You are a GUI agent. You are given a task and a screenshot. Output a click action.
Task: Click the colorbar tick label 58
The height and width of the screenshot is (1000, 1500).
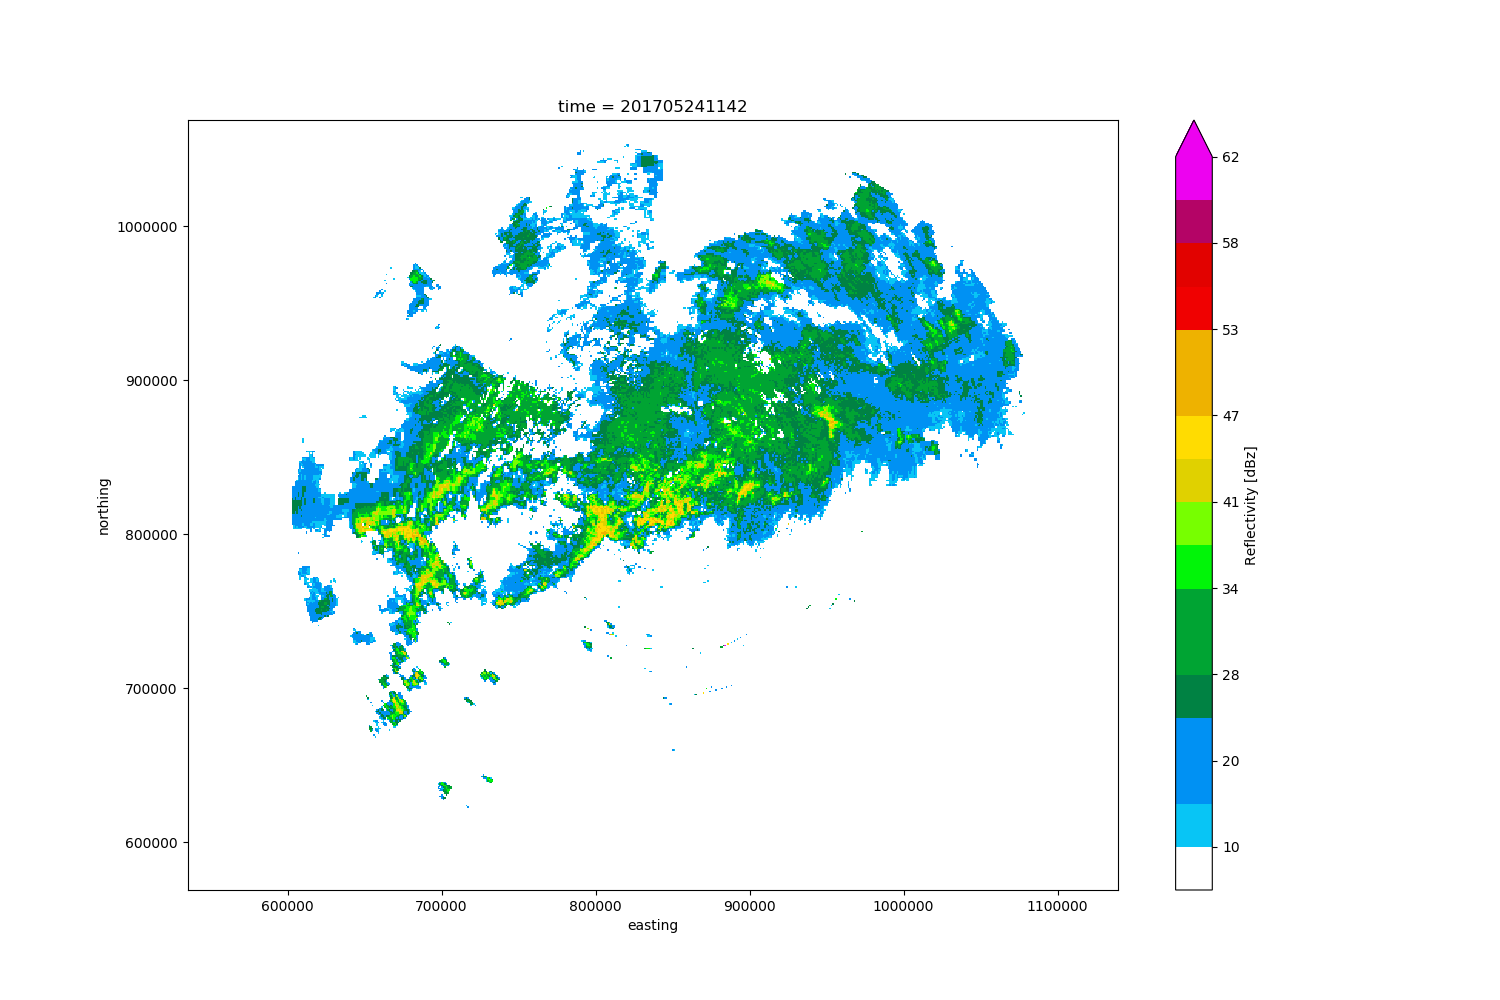1231,243
